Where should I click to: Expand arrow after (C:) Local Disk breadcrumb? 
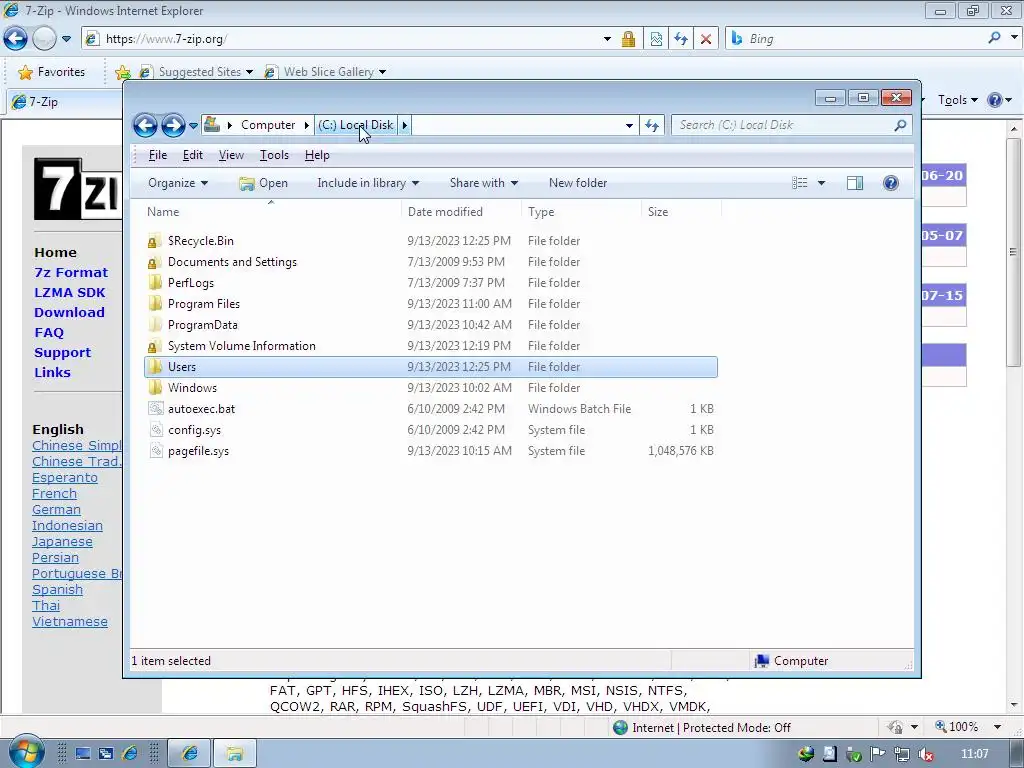click(404, 125)
